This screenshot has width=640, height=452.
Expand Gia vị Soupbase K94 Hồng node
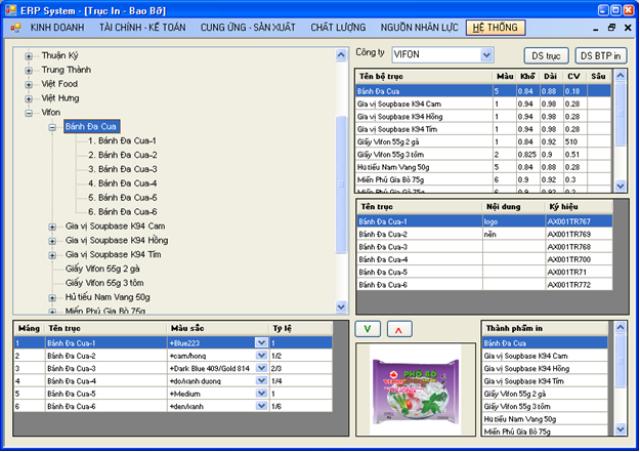[x=52, y=241]
